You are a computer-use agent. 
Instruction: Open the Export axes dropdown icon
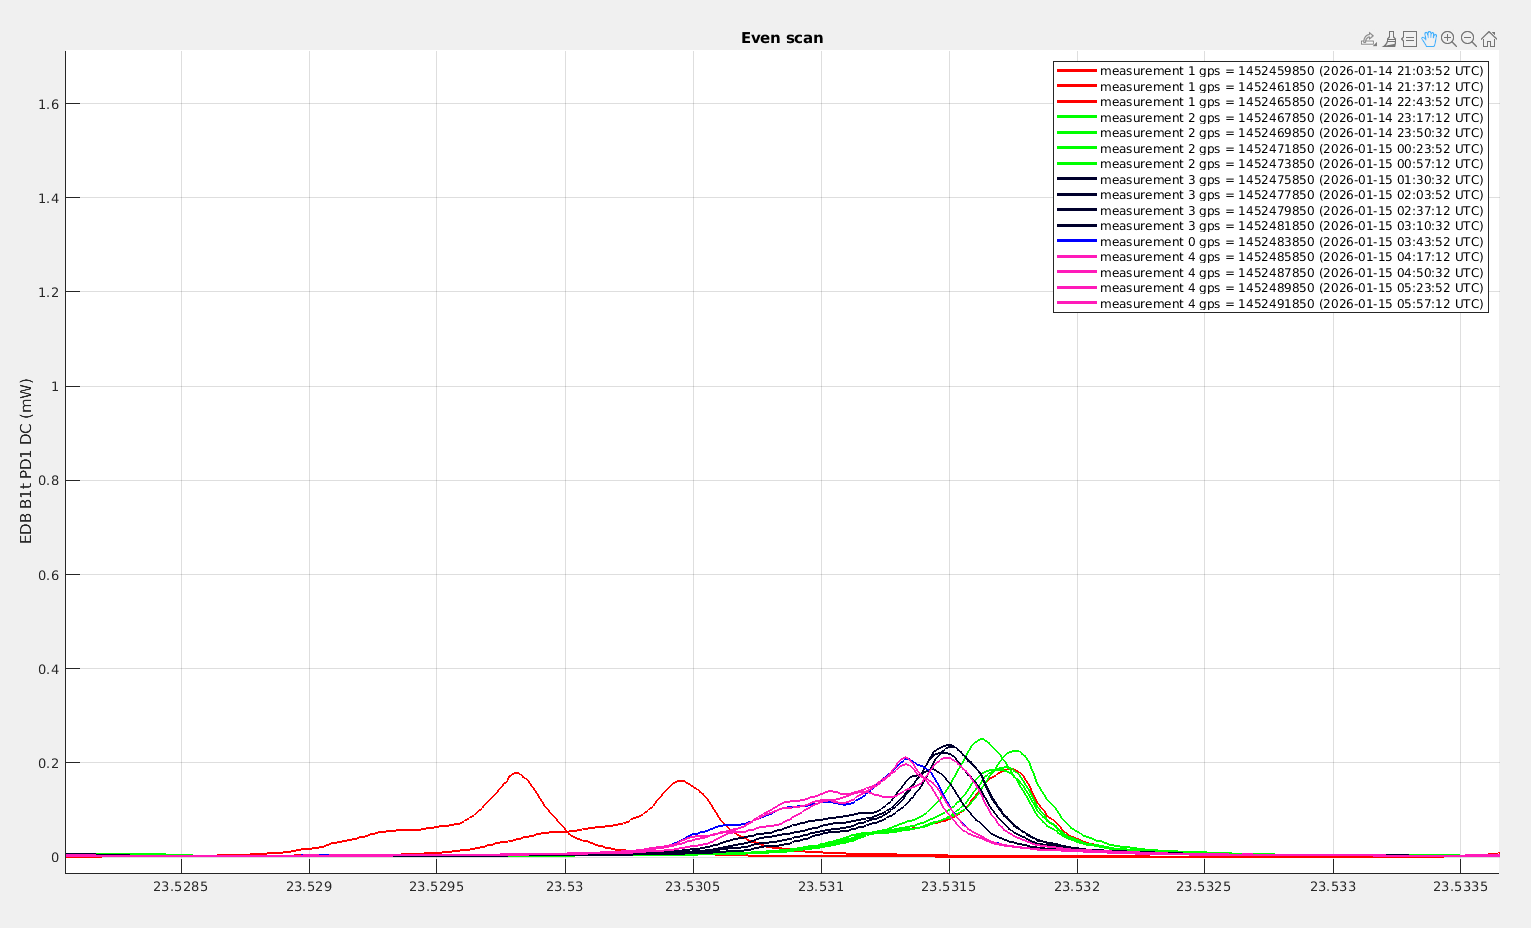1369,39
